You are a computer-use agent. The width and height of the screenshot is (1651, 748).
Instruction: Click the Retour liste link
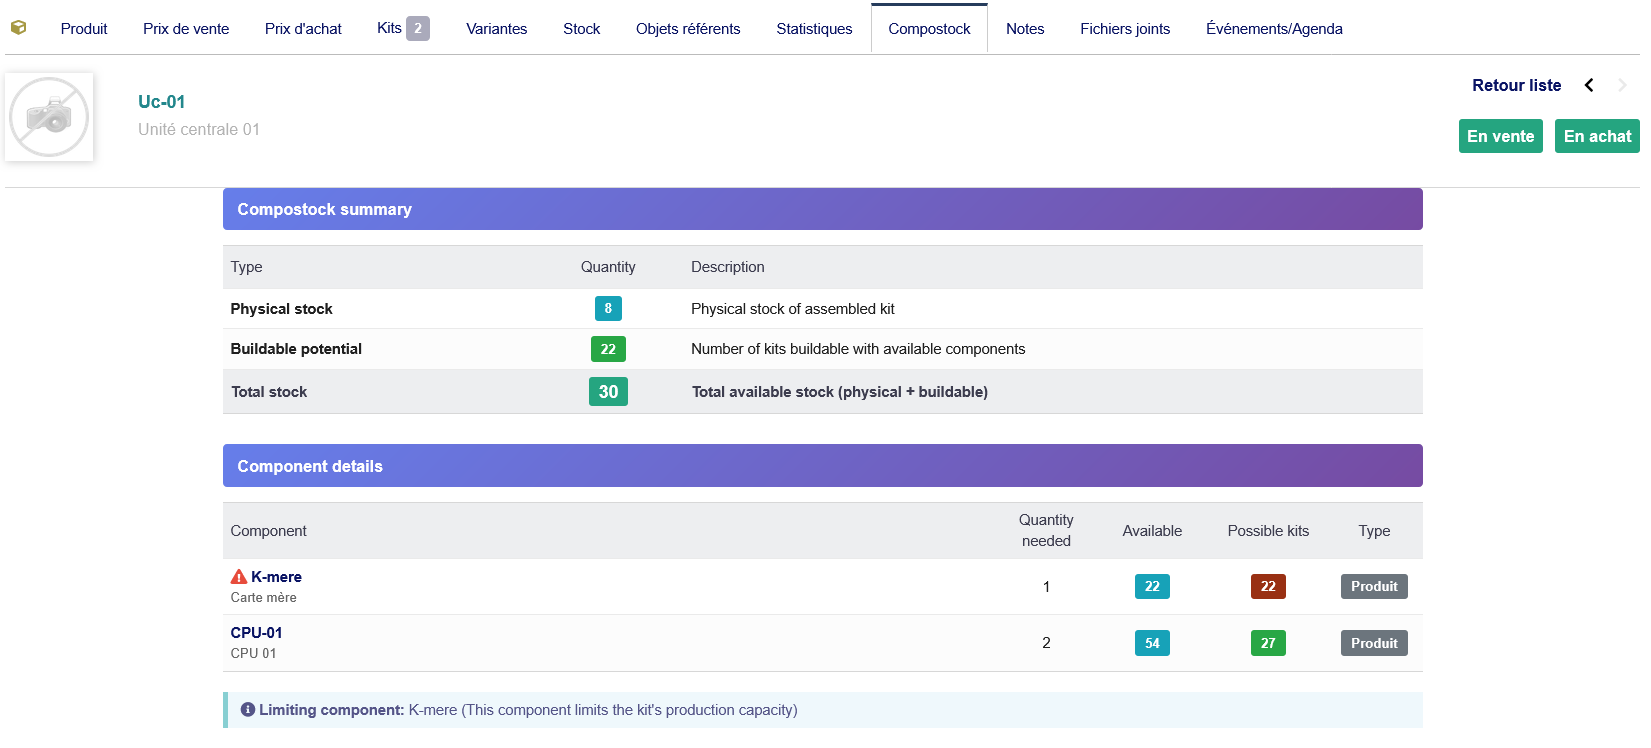click(x=1516, y=85)
